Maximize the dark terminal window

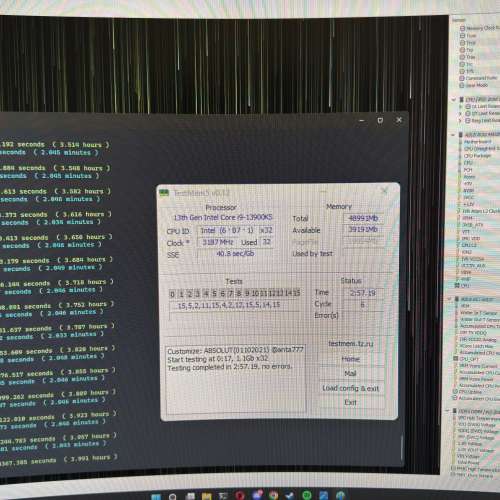click(x=380, y=120)
